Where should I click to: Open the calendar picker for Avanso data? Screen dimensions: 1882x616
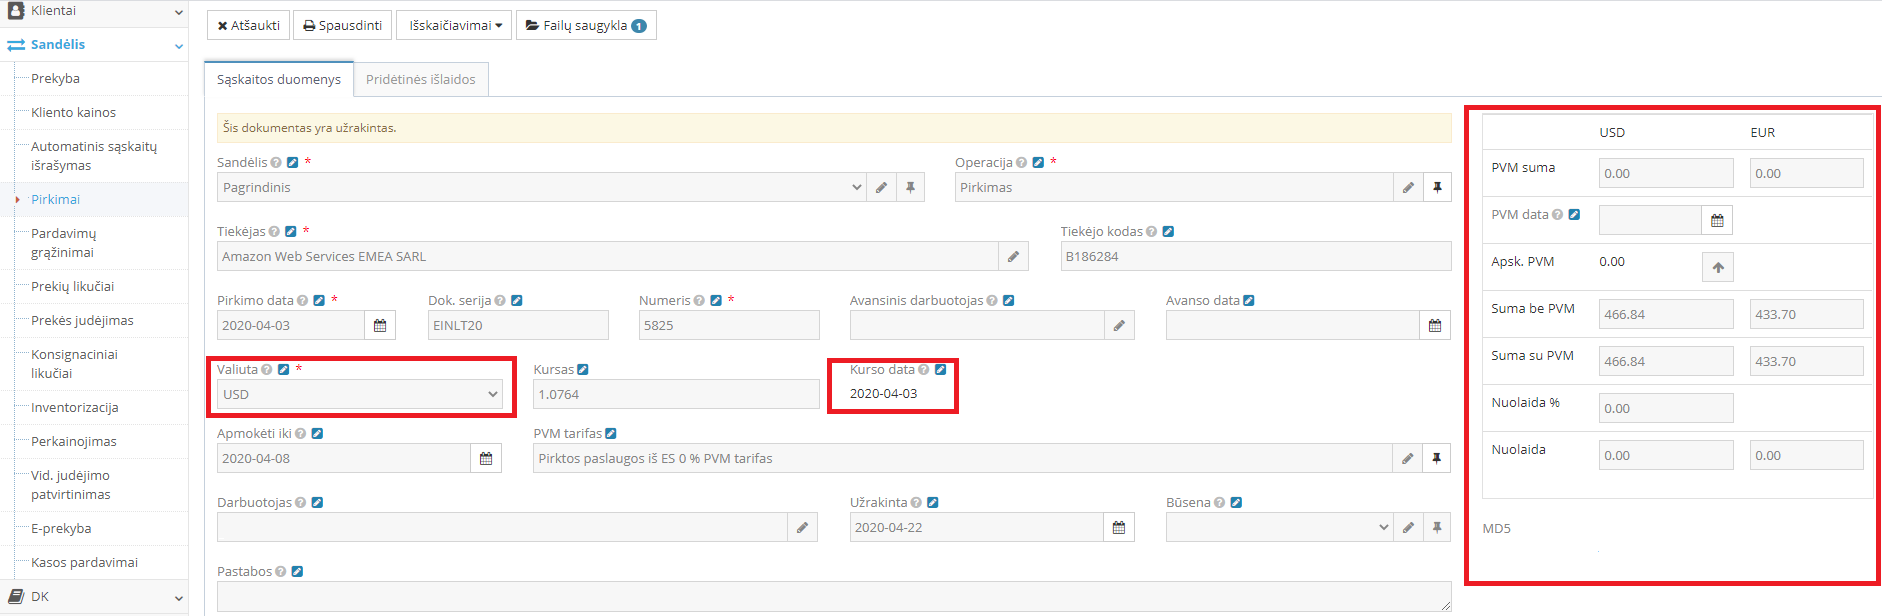[1435, 326]
